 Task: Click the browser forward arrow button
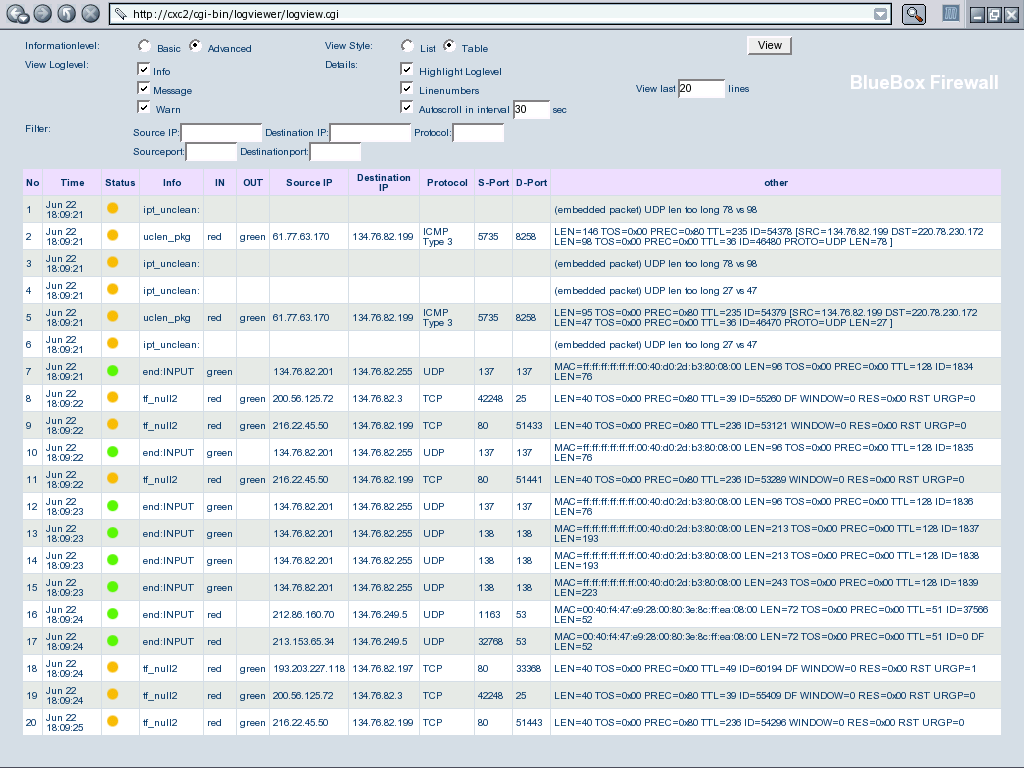click(42, 14)
